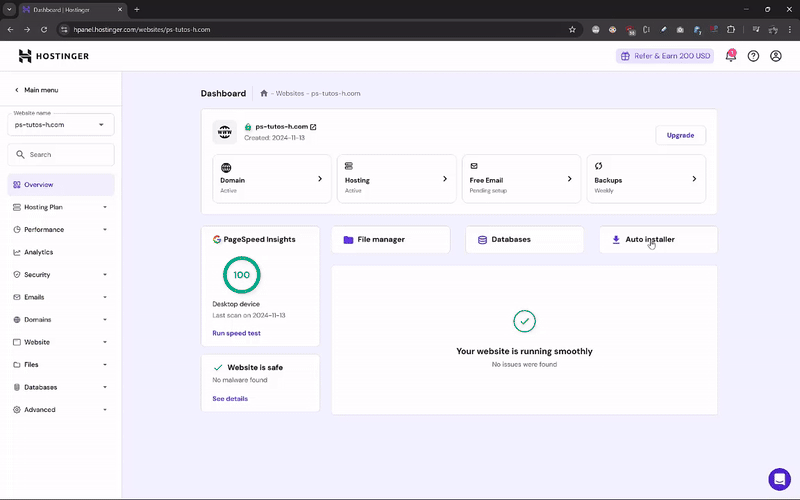Click the Run speed test link
The width and height of the screenshot is (800, 500).
[x=236, y=333]
